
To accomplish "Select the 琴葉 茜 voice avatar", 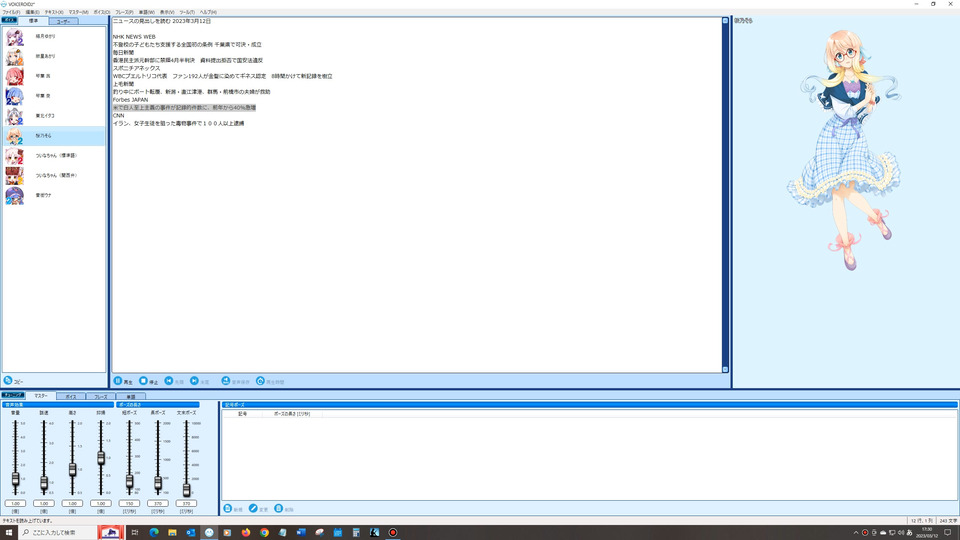I will click(14, 77).
